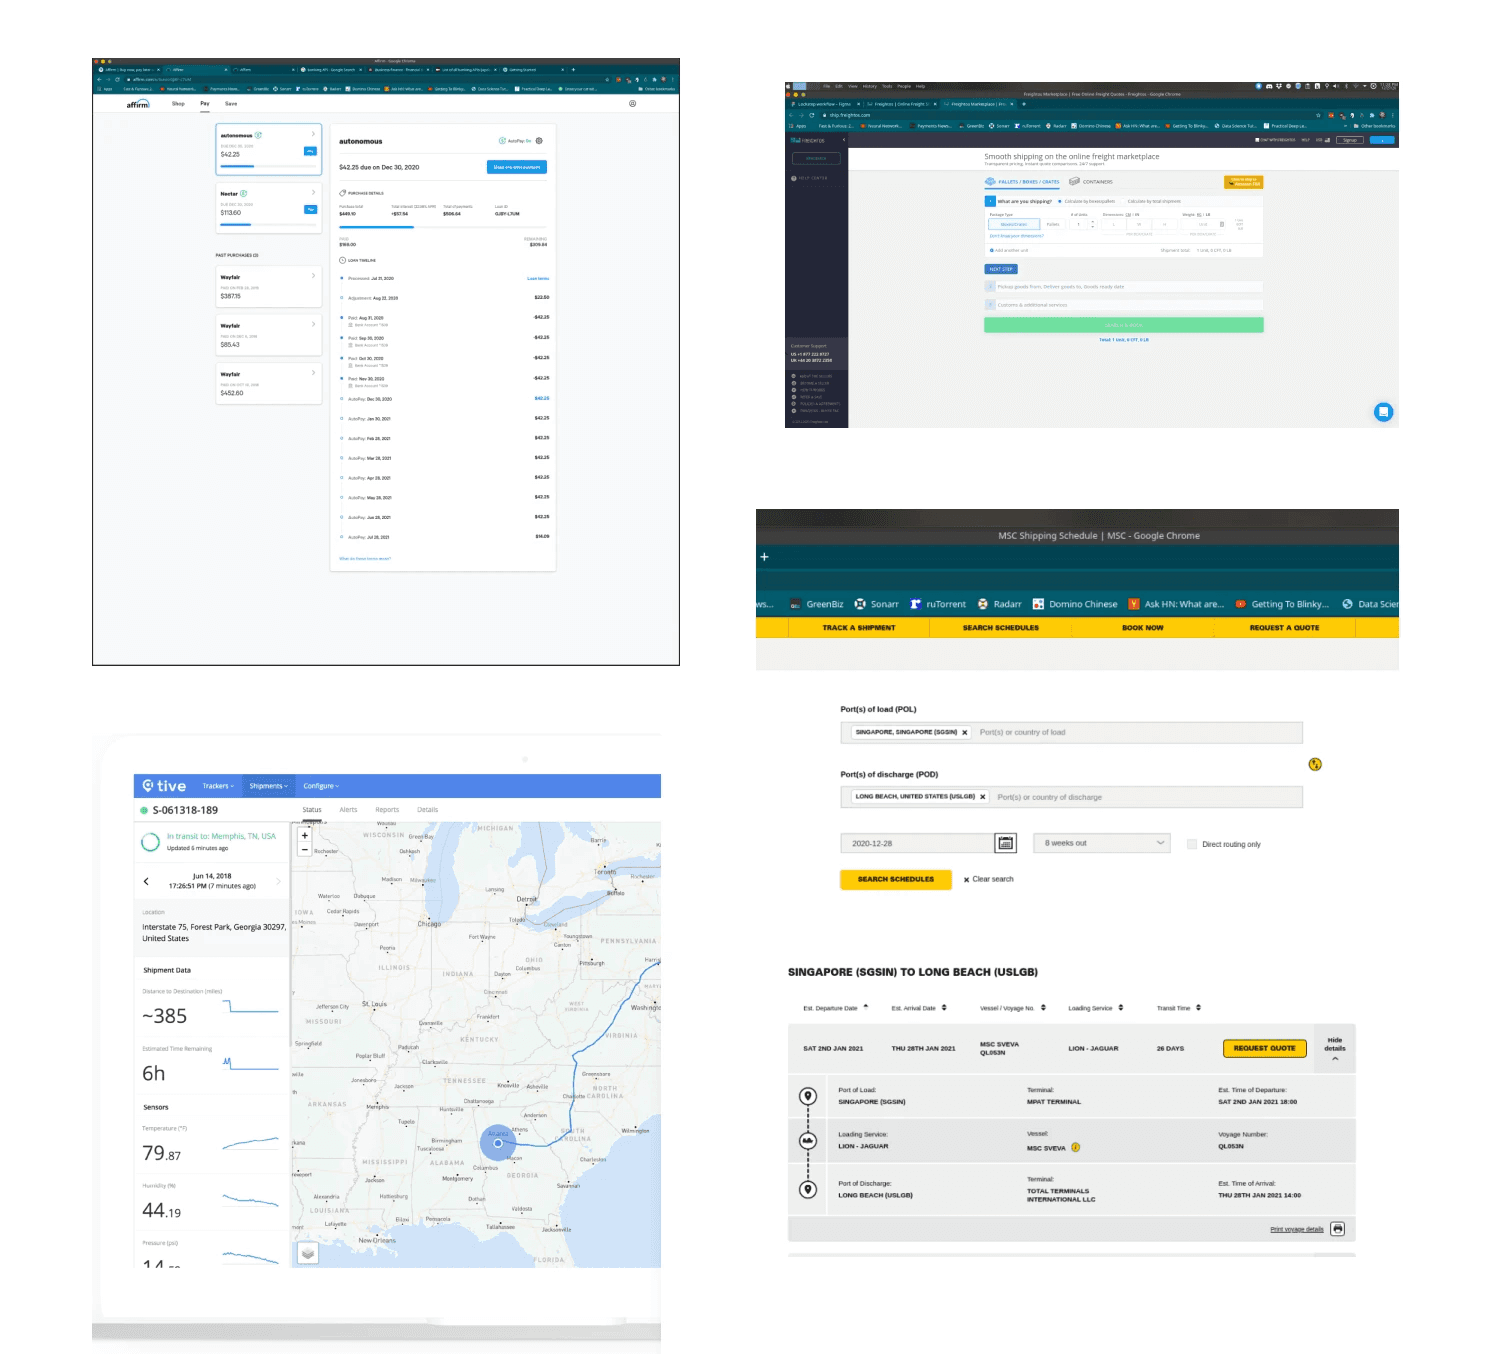This screenshot has height=1354, width=1512.
Task: Switch to the Details tab in tive
Action: [428, 810]
